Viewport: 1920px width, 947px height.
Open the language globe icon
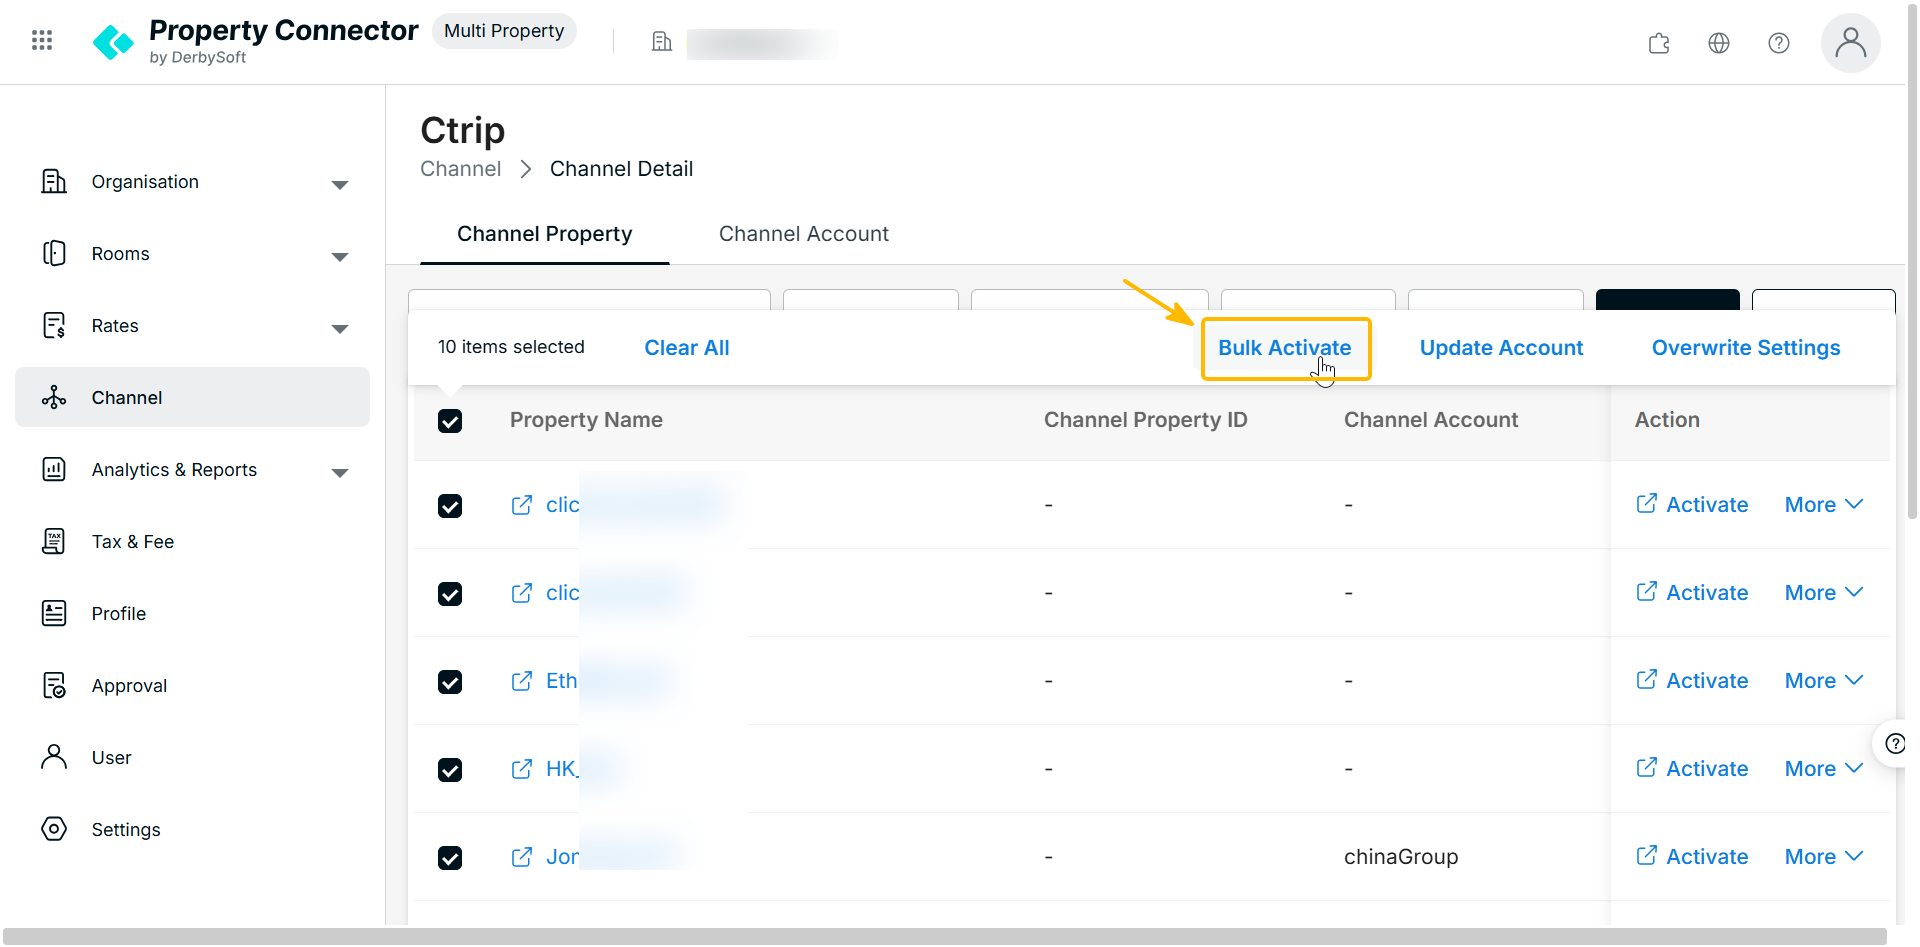pyautogui.click(x=1719, y=43)
